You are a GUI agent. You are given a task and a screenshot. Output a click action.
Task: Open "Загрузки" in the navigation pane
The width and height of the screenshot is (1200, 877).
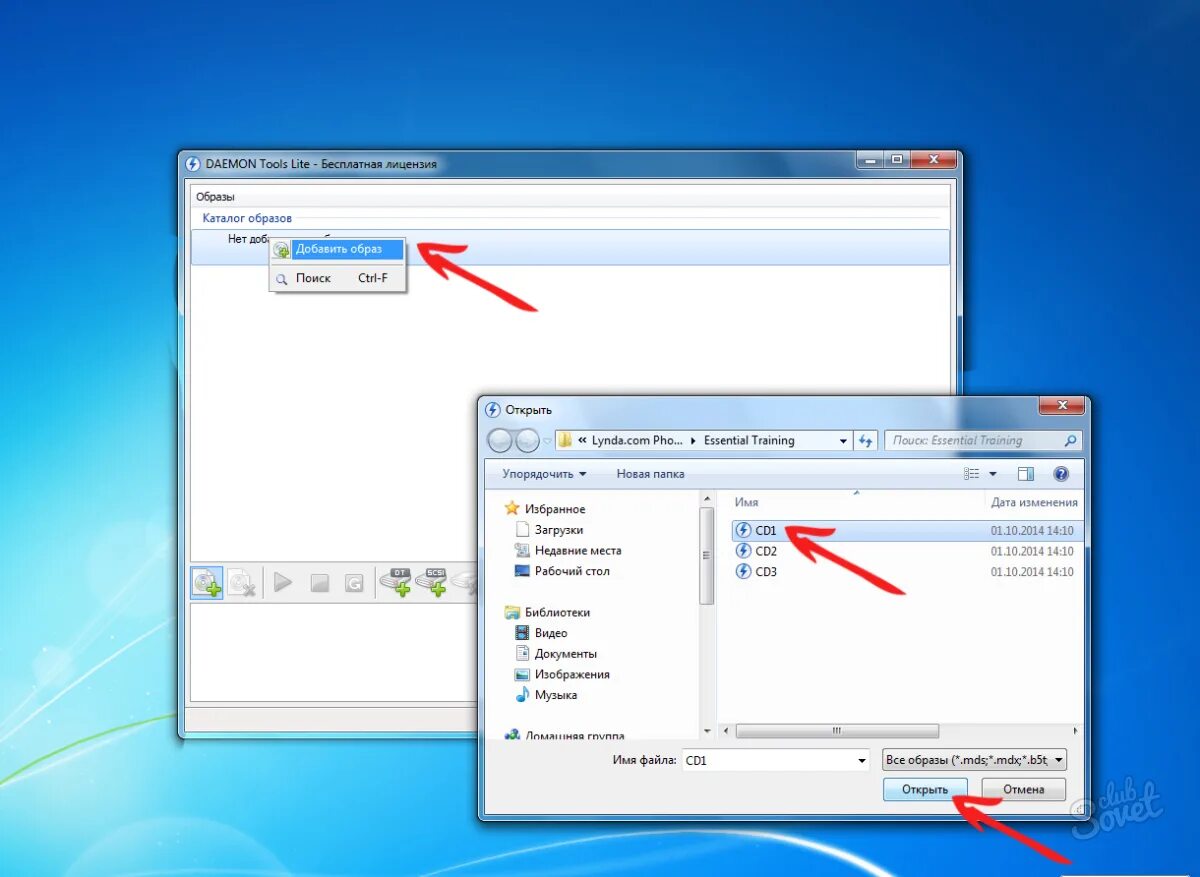[549, 530]
